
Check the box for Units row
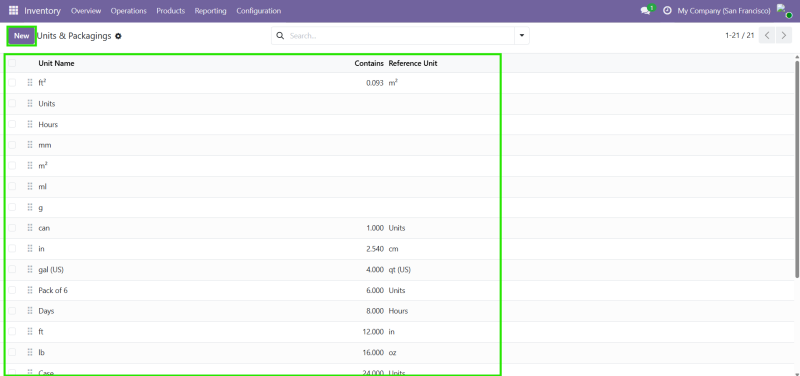pyautogui.click(x=12, y=104)
